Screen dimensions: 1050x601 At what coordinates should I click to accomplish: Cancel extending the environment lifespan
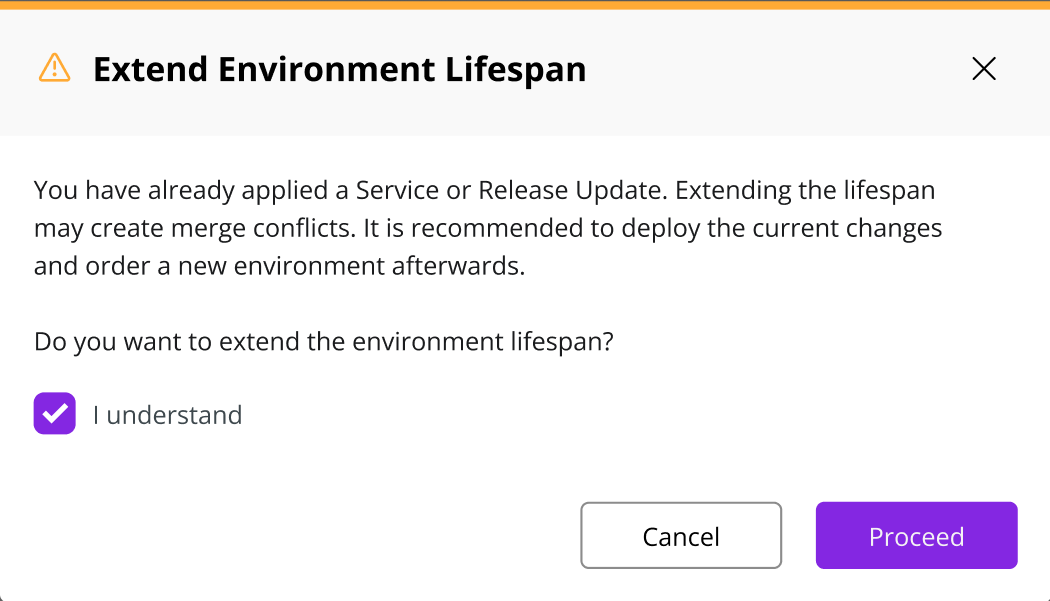click(x=681, y=535)
